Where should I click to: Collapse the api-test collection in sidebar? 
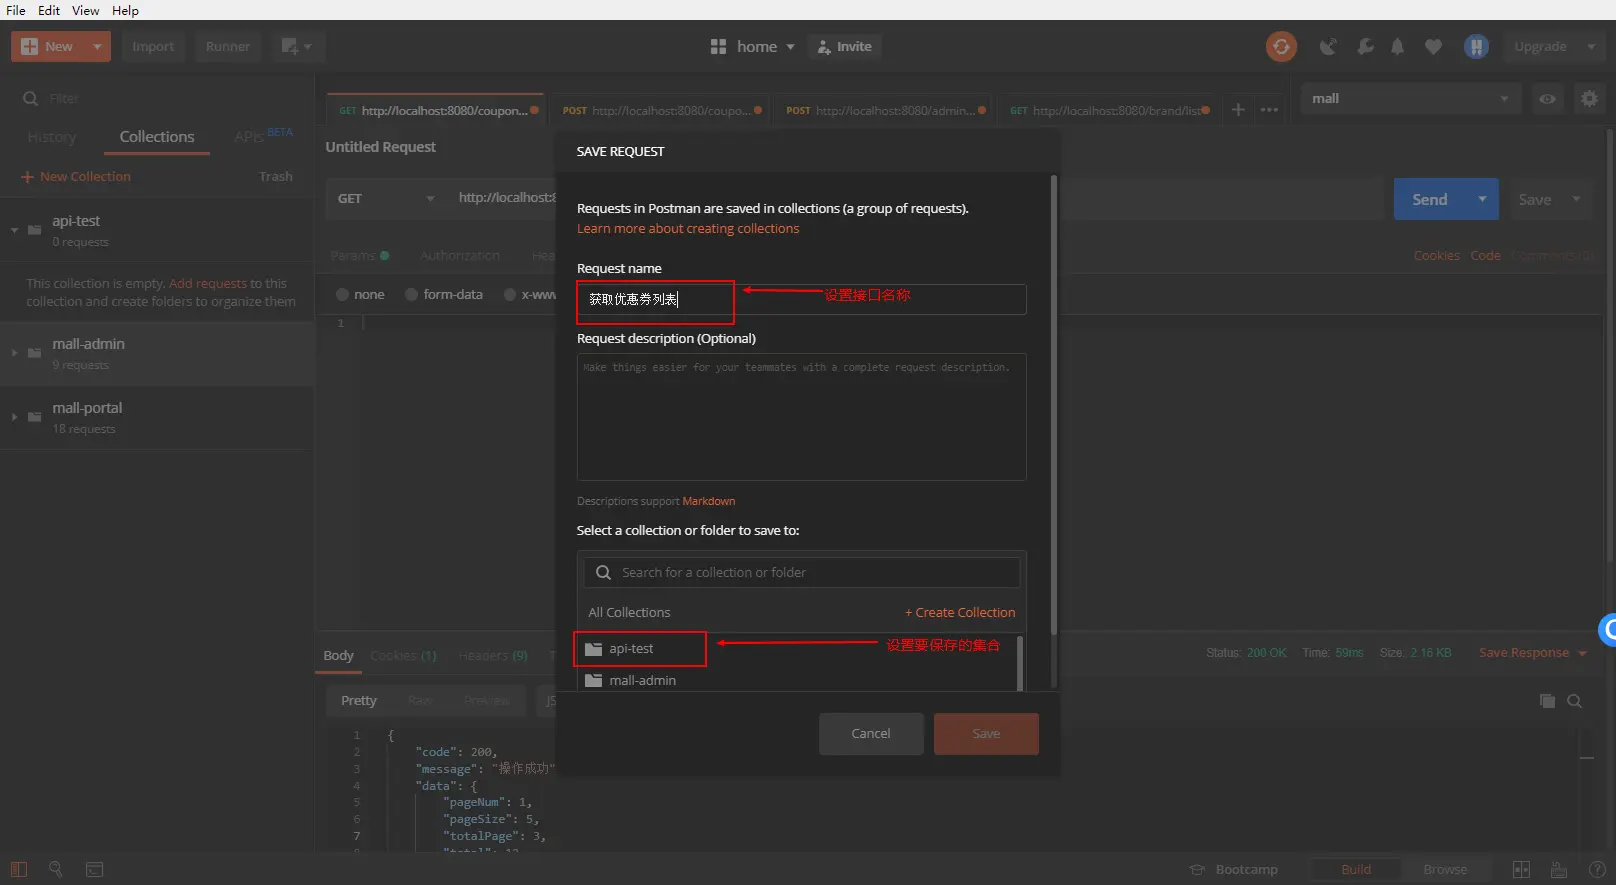(x=14, y=230)
